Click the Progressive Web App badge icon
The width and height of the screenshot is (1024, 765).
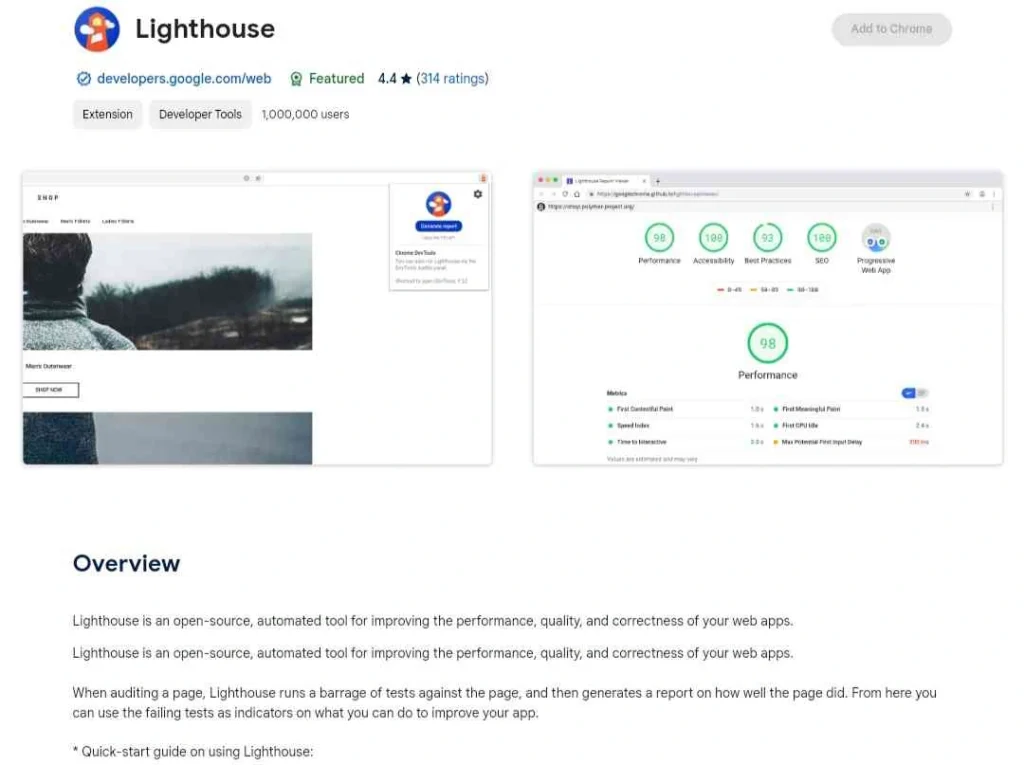876,238
